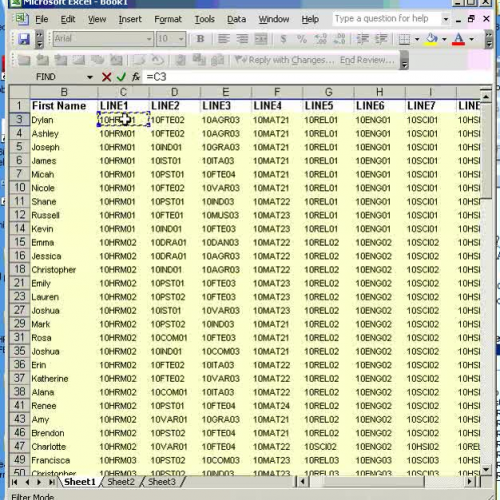Click the Save icon in the toolbar

pos(24,39)
